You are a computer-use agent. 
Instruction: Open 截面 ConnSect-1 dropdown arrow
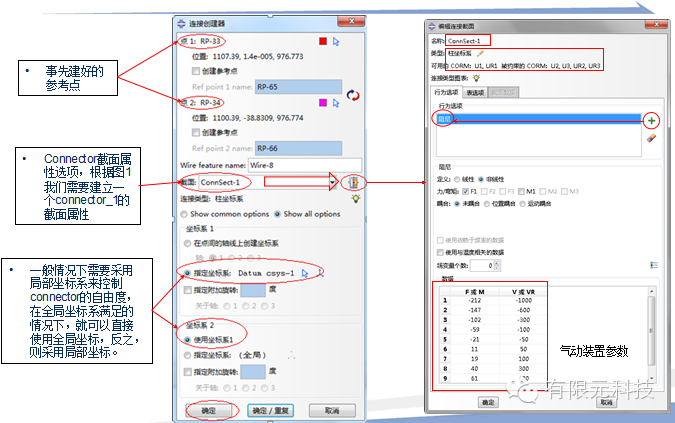click(333, 182)
